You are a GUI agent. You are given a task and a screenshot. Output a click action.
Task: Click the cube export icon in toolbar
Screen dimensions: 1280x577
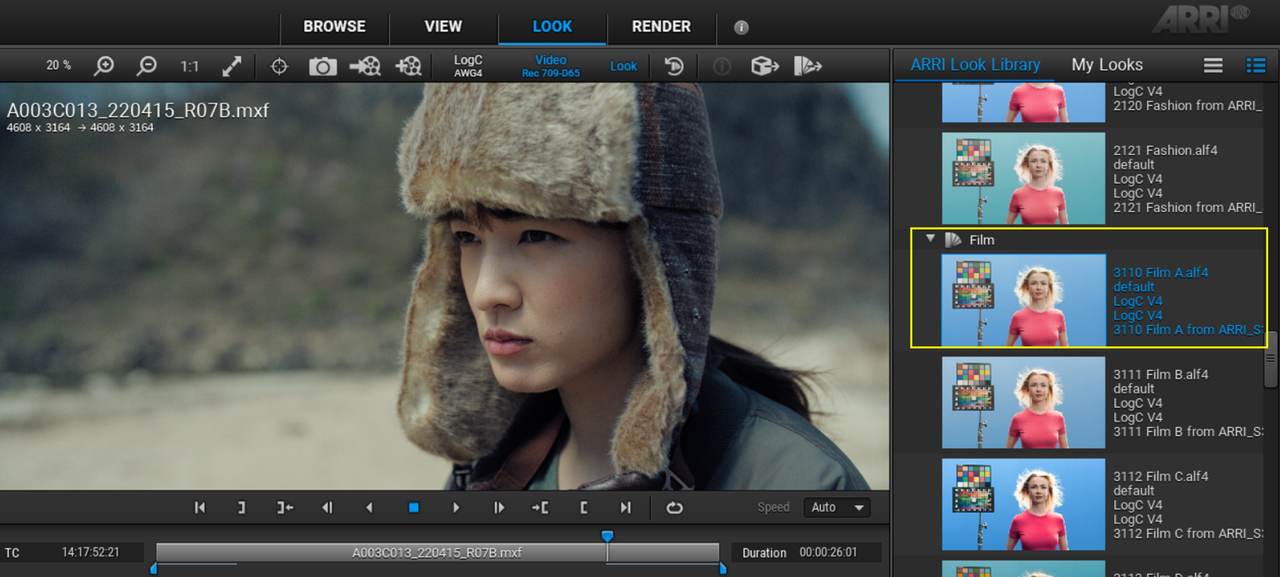point(765,66)
